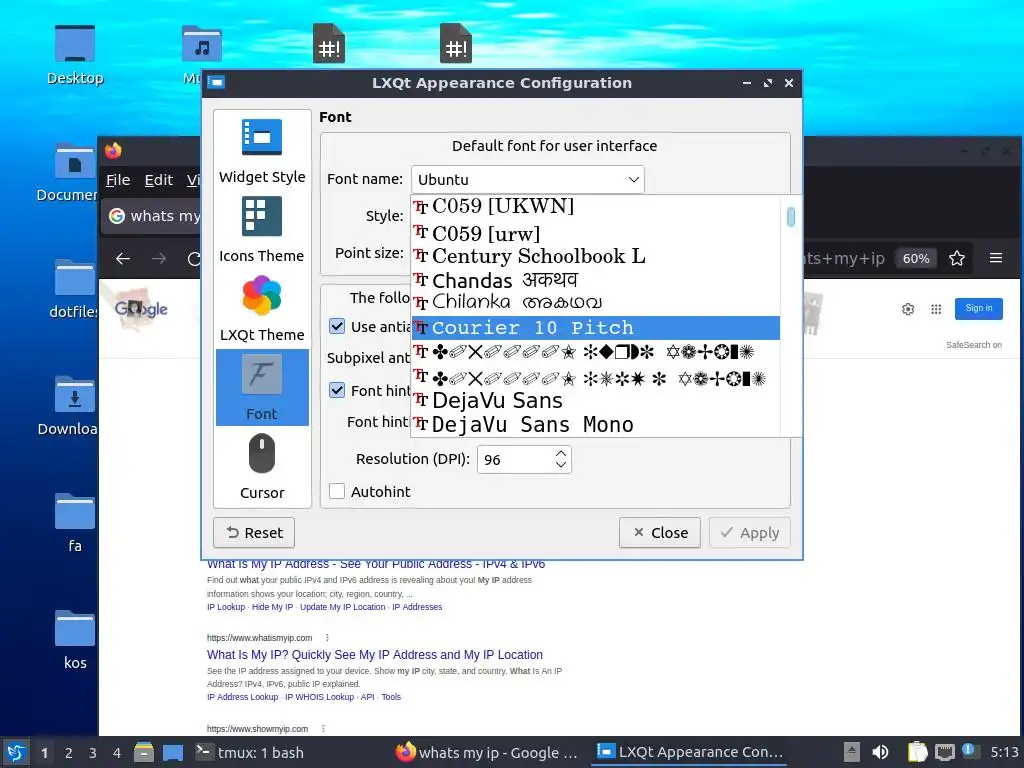Viewport: 1024px width, 768px height.
Task: Open What Is My IP? Quickly See link
Action: pos(375,654)
